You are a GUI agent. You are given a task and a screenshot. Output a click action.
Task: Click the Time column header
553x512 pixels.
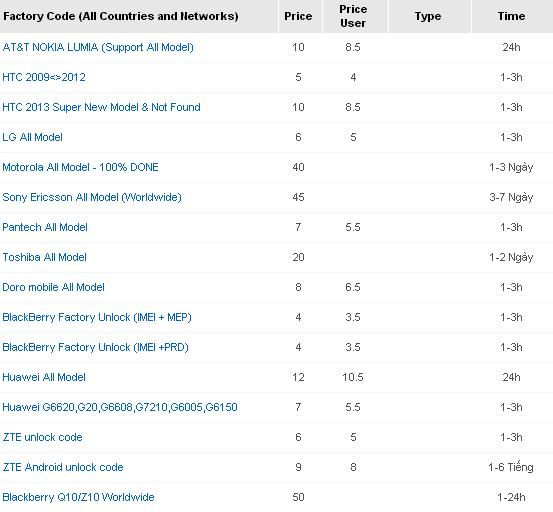[511, 16]
